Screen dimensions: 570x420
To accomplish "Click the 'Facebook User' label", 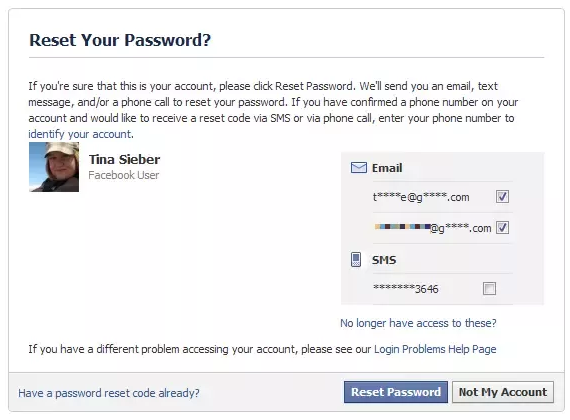I will 124,175.
